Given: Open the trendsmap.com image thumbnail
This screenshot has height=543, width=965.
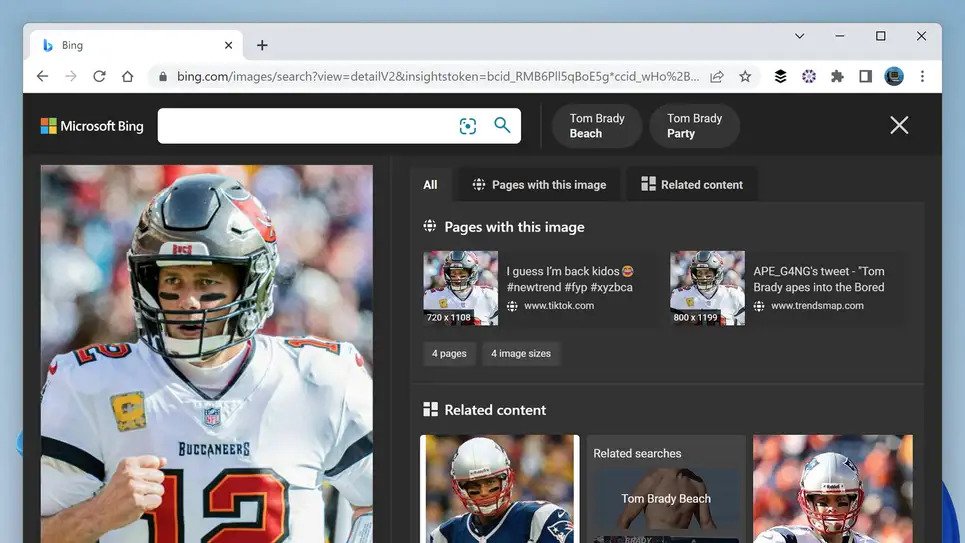Looking at the screenshot, I should click(x=707, y=288).
